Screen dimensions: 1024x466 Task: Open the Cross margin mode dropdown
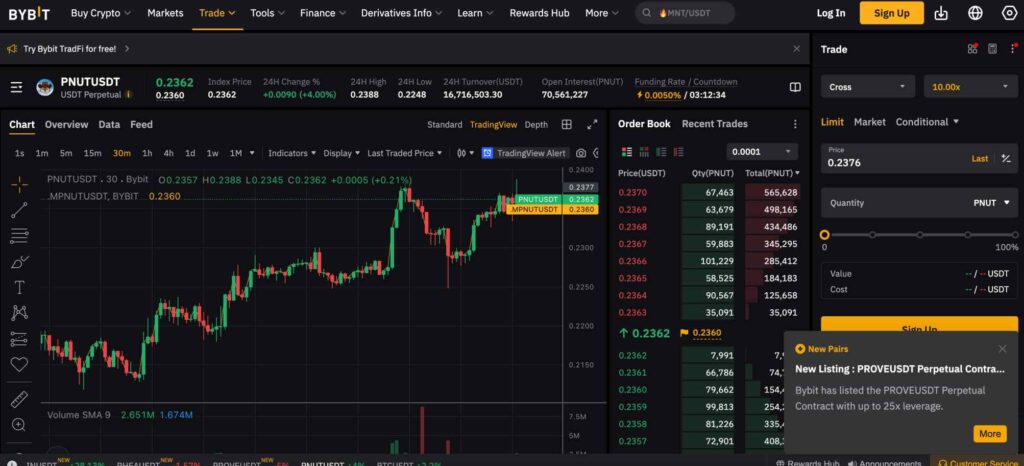pos(868,87)
